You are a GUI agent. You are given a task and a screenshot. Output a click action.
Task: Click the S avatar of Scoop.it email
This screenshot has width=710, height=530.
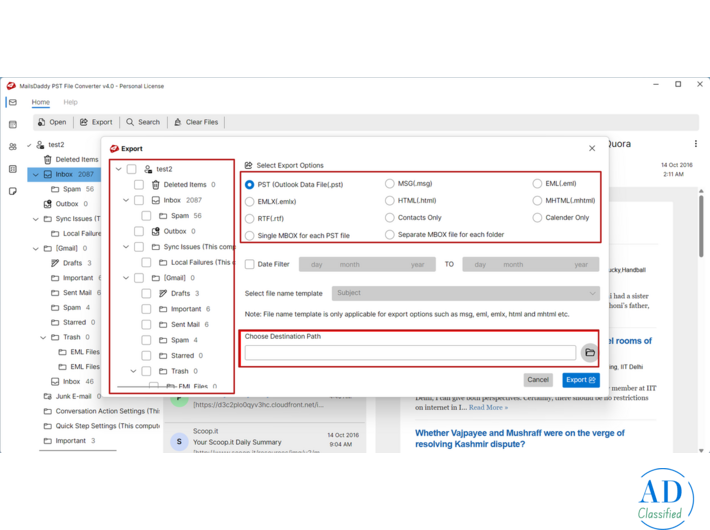pos(179,442)
